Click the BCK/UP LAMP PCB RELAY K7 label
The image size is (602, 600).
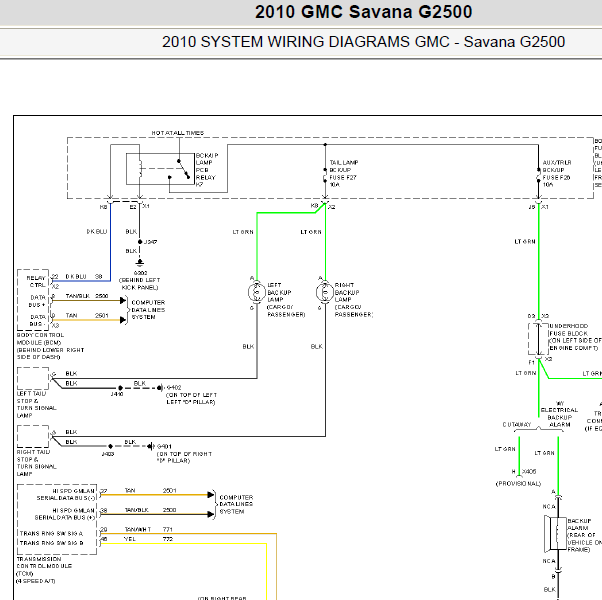[x=207, y=170]
